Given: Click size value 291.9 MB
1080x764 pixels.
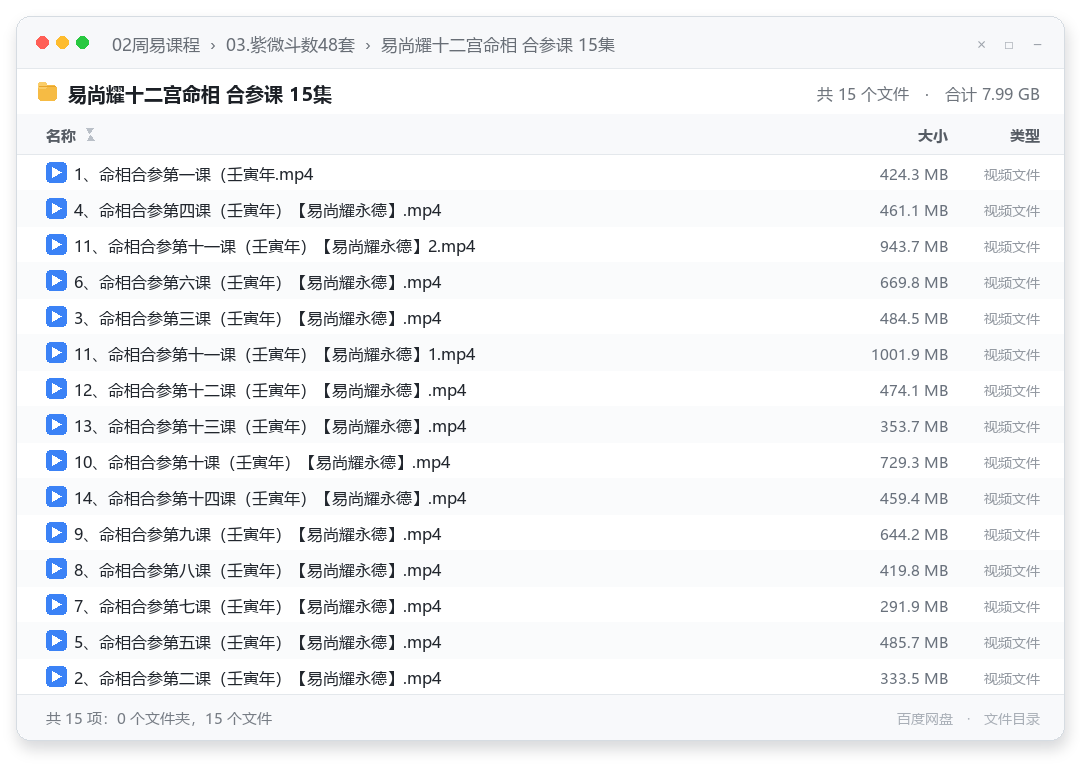Looking at the screenshot, I should click(913, 606).
